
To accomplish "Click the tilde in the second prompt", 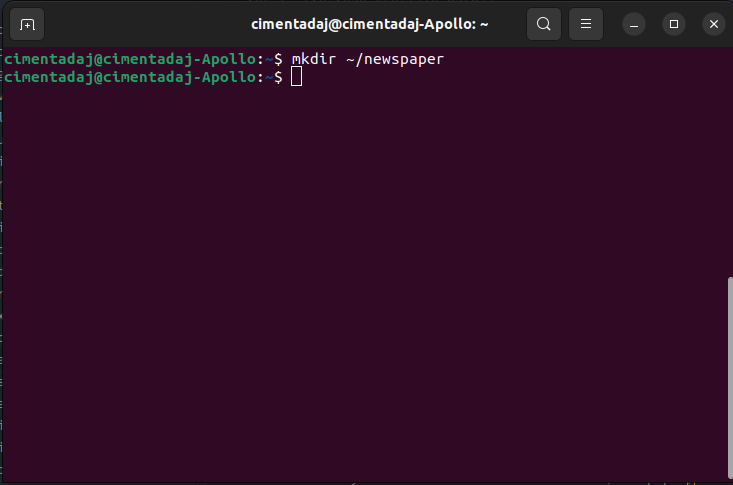I will click(270, 77).
